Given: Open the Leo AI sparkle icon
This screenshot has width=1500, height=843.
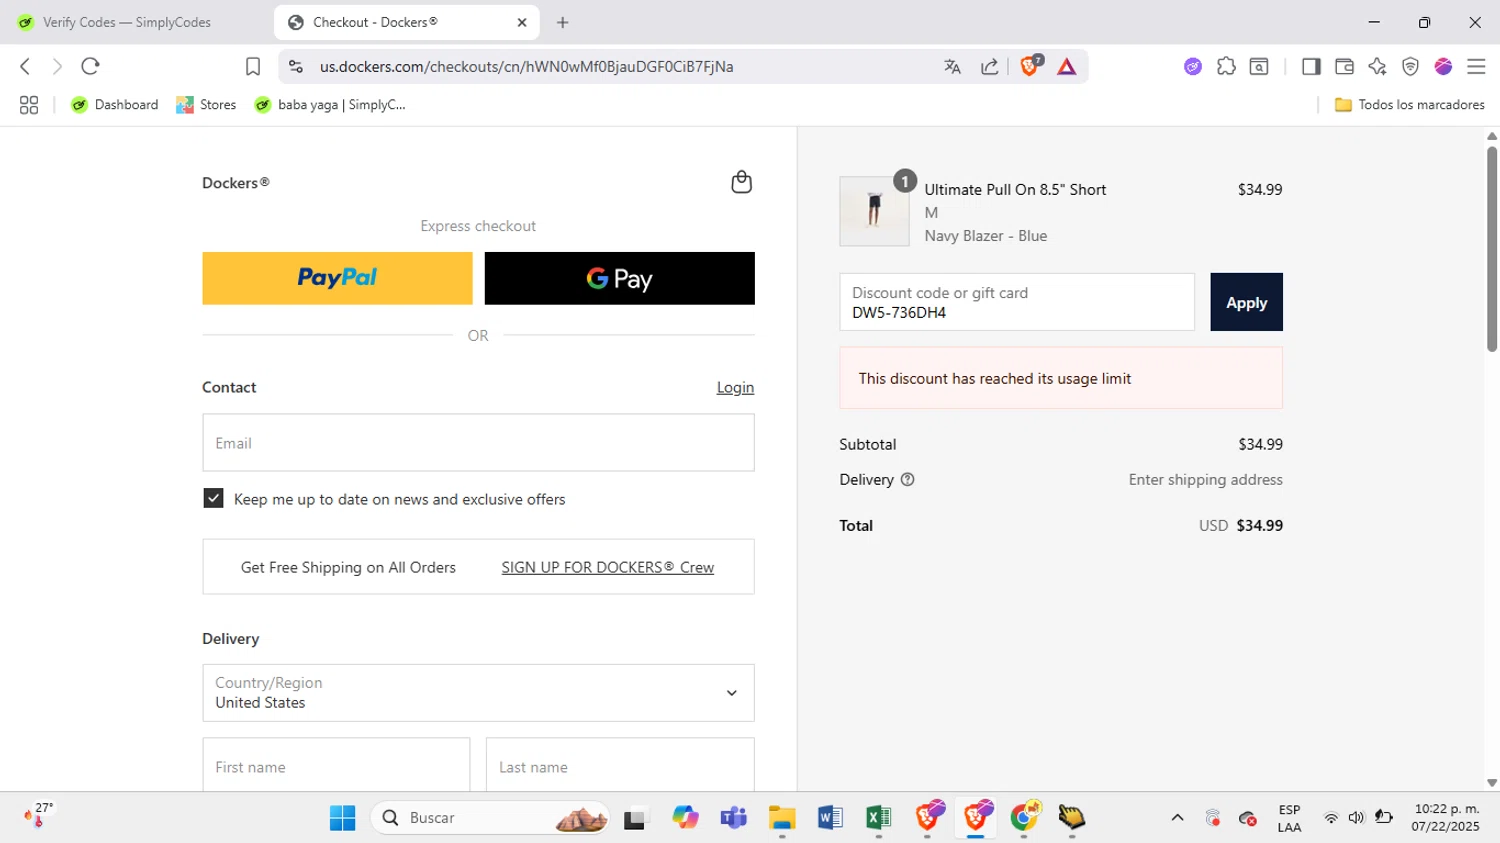Looking at the screenshot, I should [x=1377, y=66].
